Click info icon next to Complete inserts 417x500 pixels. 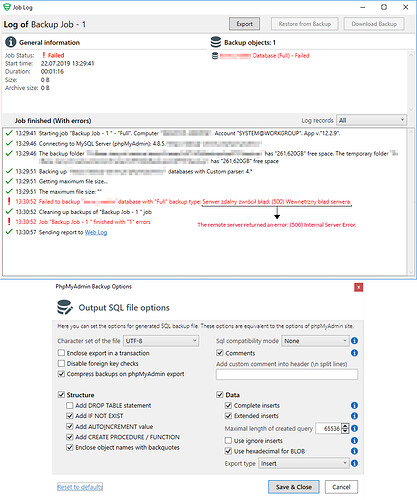pos(354,405)
